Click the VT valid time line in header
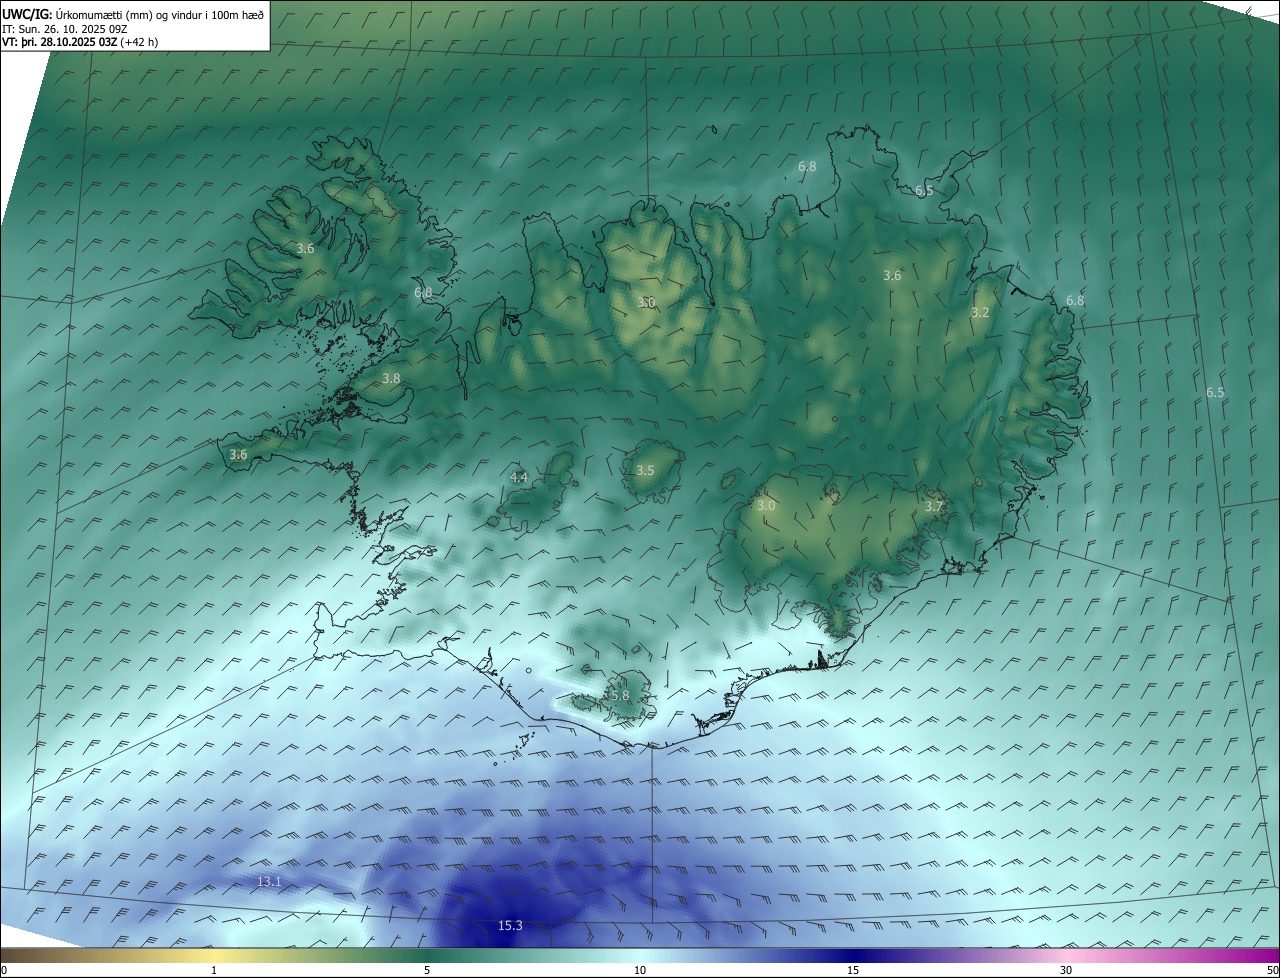 pyautogui.click(x=79, y=42)
